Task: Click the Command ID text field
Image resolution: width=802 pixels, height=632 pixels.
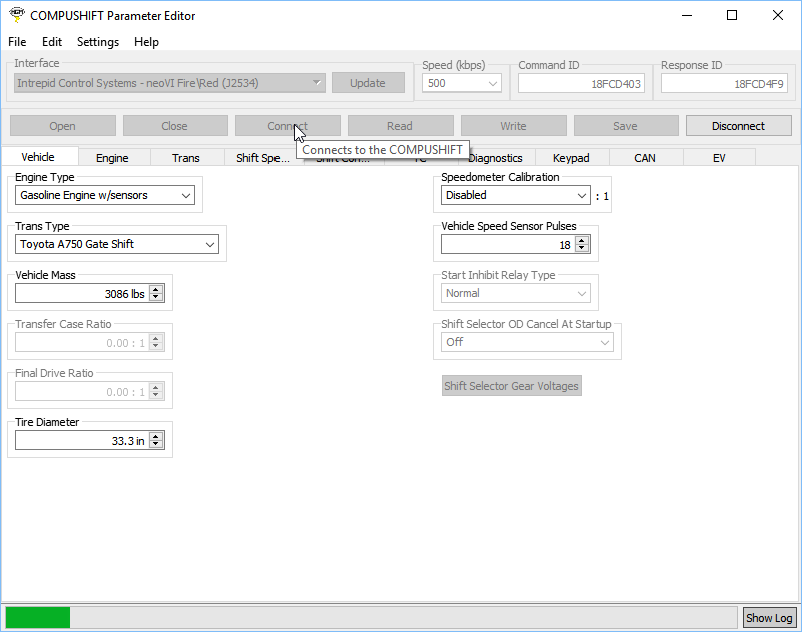Action: pos(581,84)
